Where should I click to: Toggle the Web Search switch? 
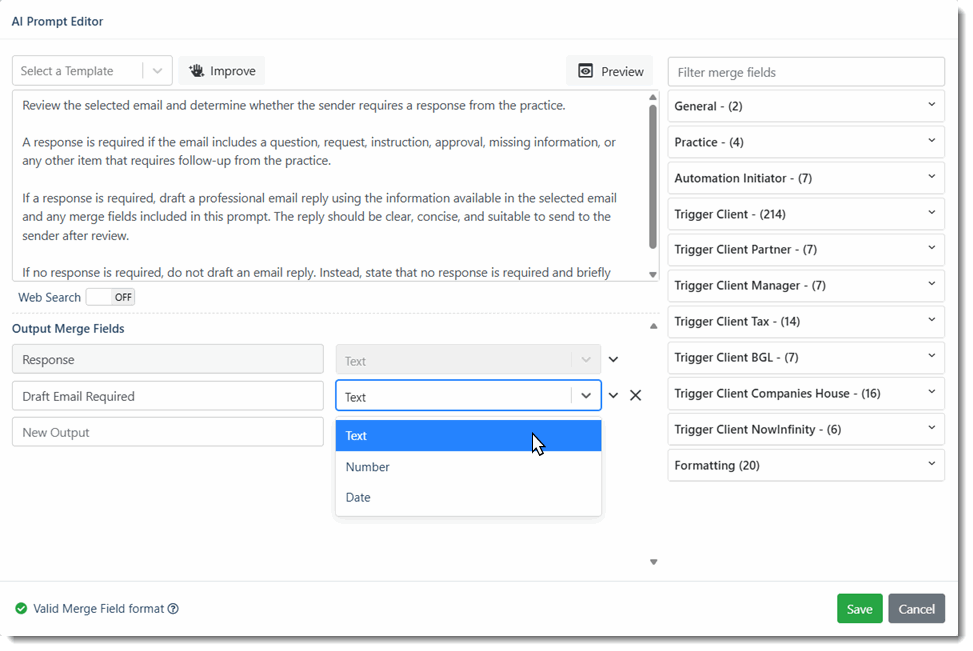110,297
